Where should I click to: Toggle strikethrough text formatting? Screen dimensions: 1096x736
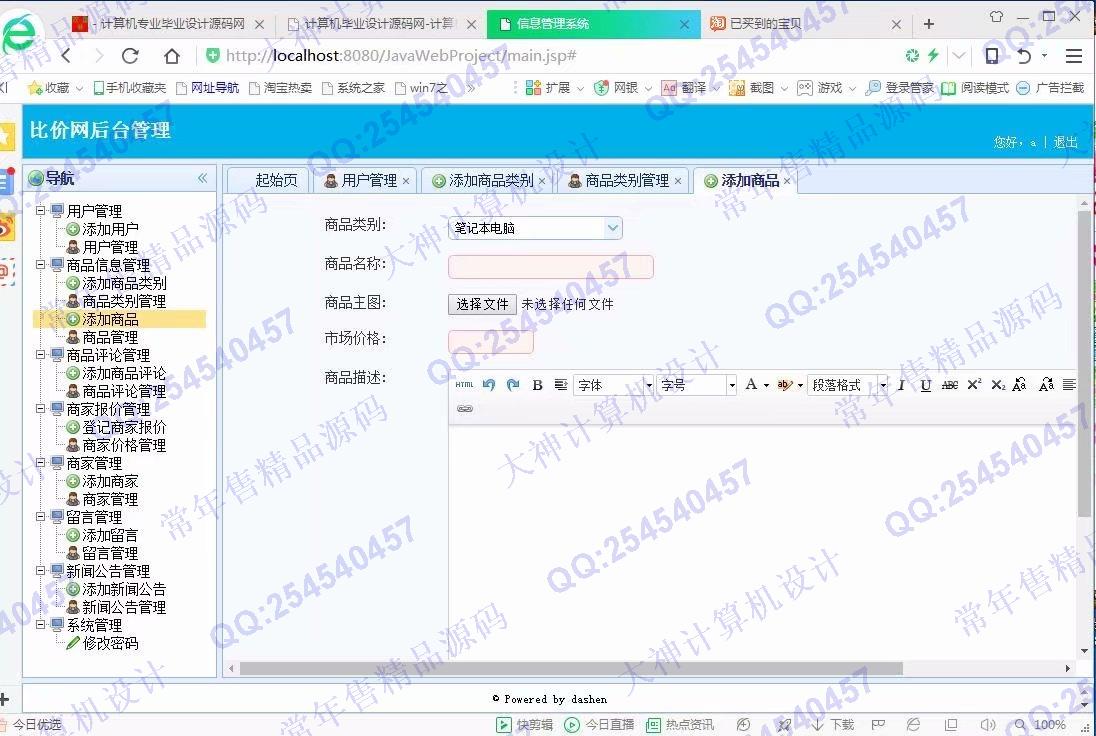(949, 385)
